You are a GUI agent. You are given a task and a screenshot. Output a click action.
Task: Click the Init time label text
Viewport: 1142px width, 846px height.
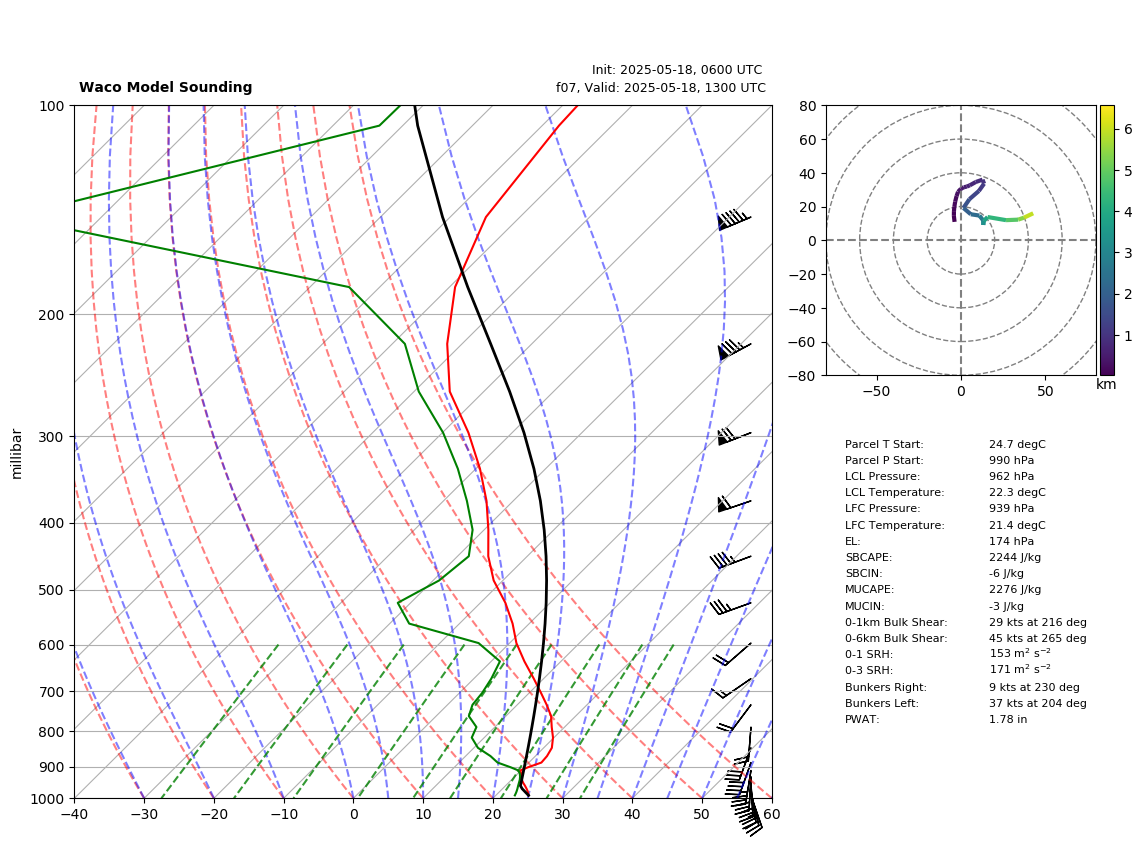click(677, 70)
